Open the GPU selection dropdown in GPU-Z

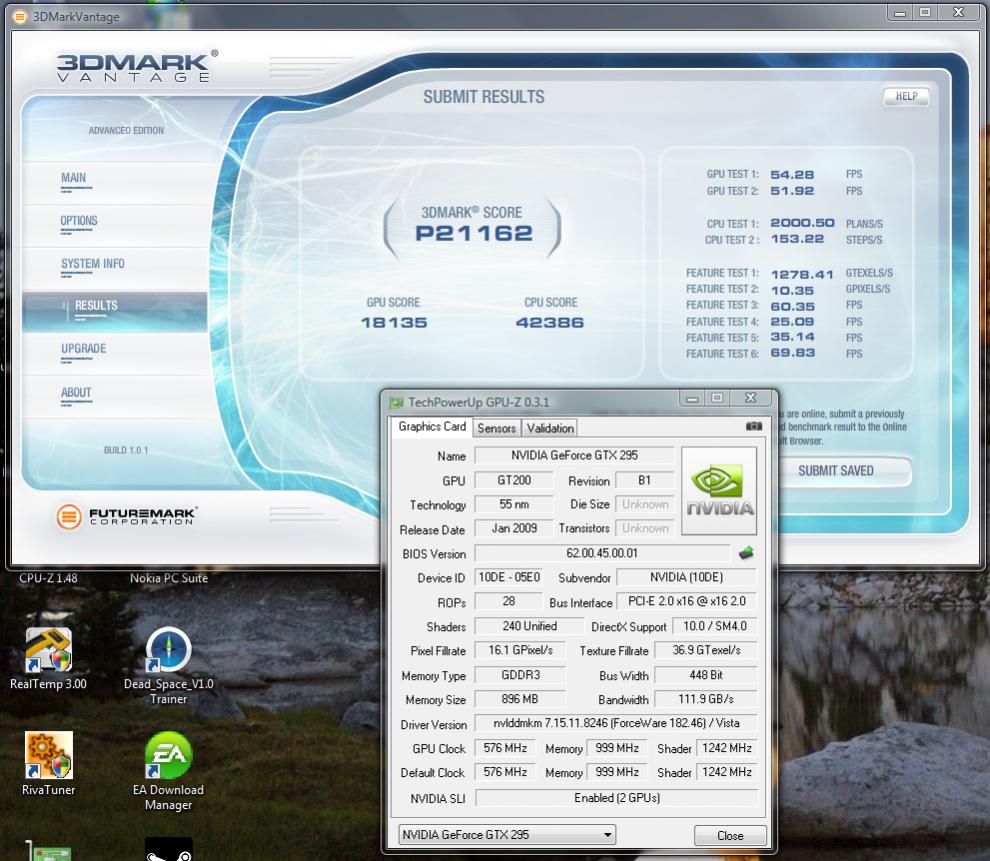[507, 834]
